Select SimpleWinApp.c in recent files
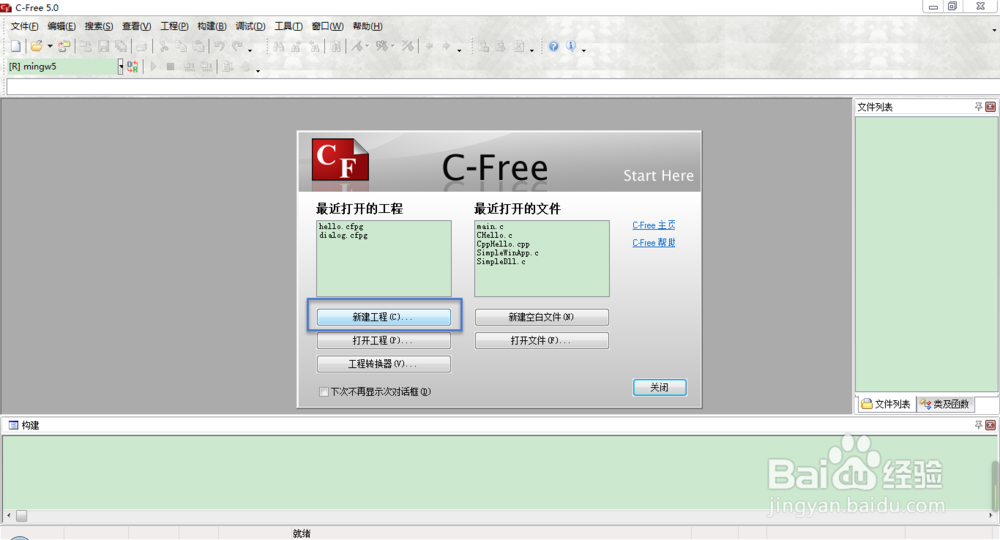The height and width of the screenshot is (540, 1000). (x=508, y=253)
